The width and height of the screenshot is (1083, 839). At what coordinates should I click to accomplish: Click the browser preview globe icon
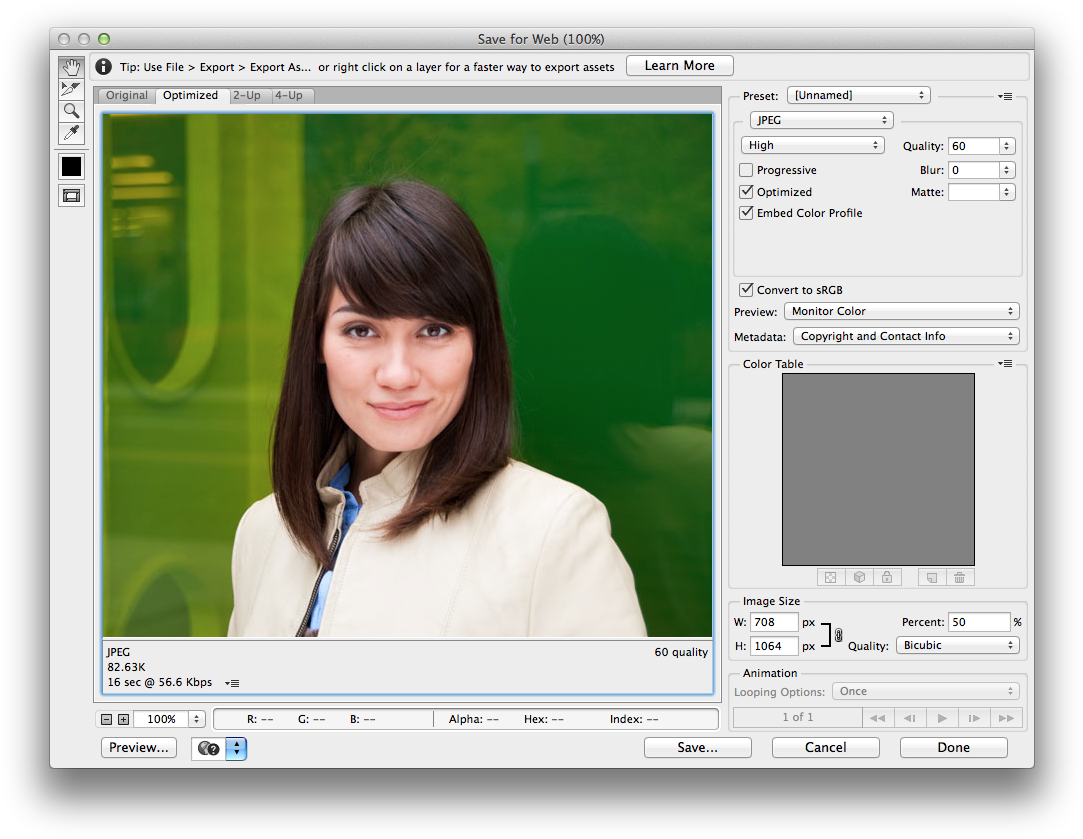pyautogui.click(x=209, y=748)
